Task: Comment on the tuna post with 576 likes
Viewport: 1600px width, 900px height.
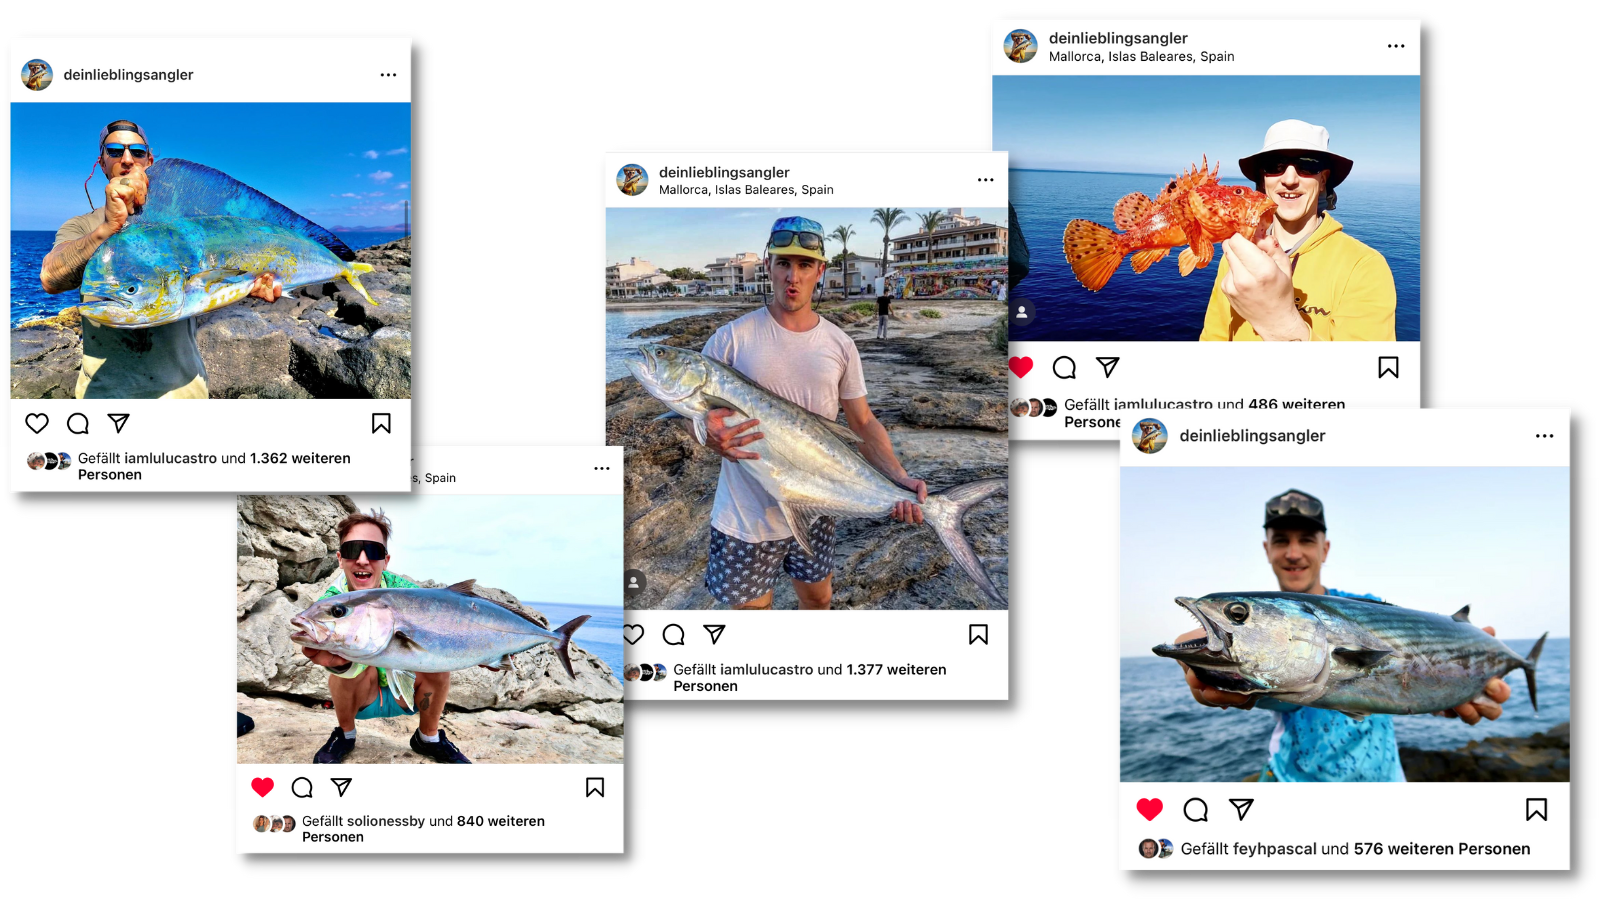Action: [1195, 809]
